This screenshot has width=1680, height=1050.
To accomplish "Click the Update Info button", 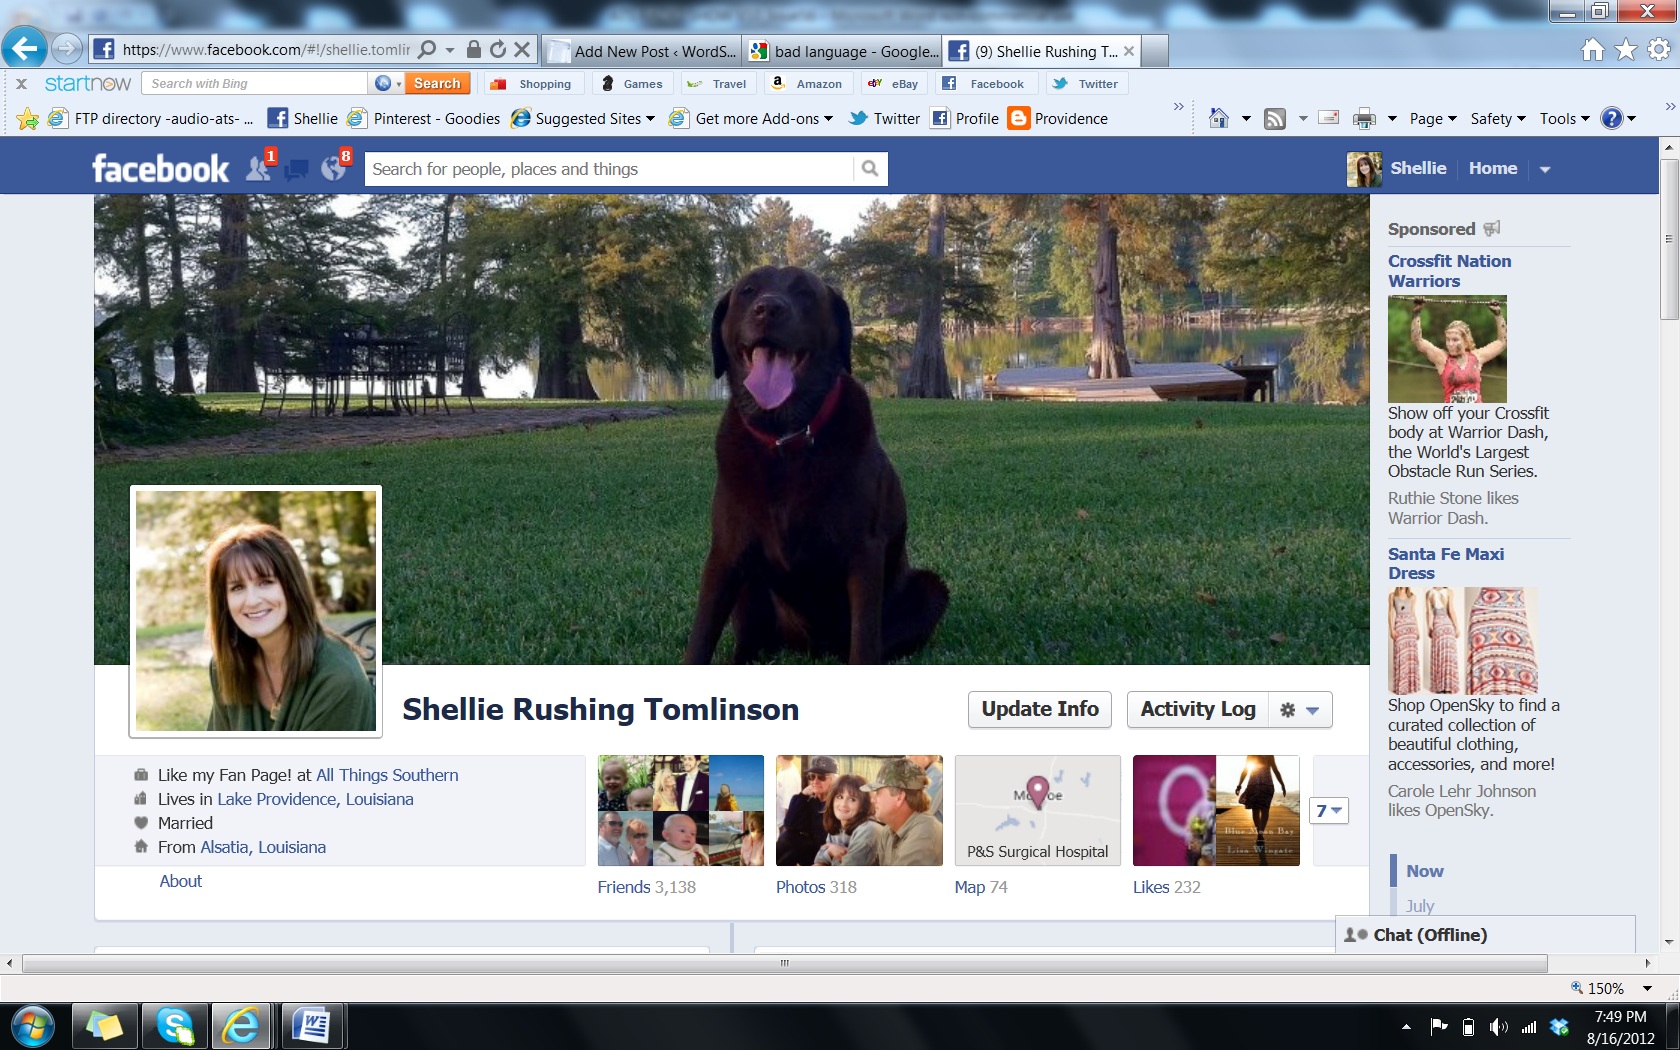I will click(1039, 709).
